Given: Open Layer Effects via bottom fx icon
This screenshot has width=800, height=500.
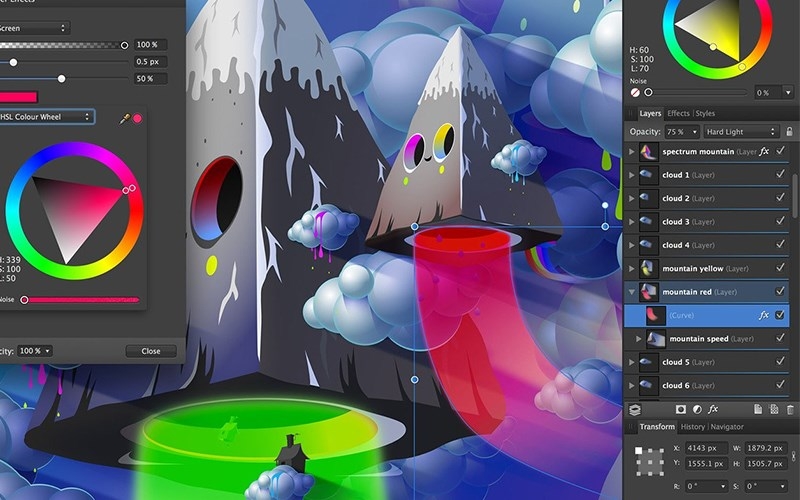Looking at the screenshot, I should coord(713,409).
